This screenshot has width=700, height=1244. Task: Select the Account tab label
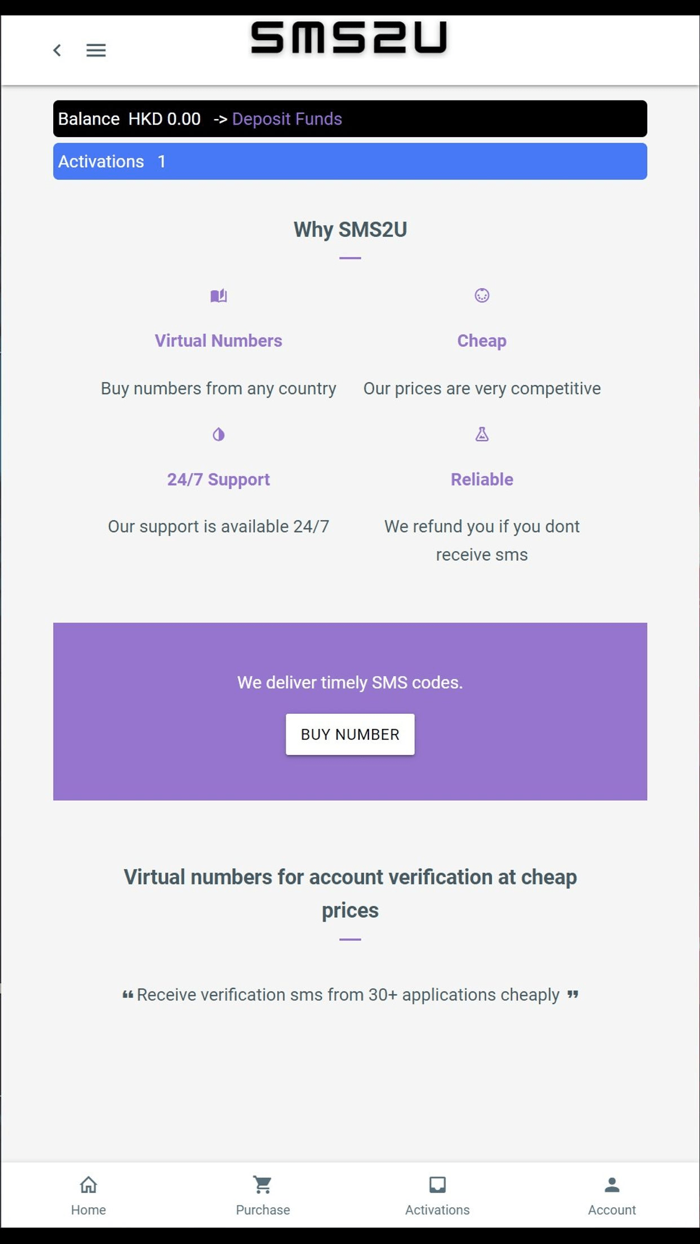tap(611, 1210)
